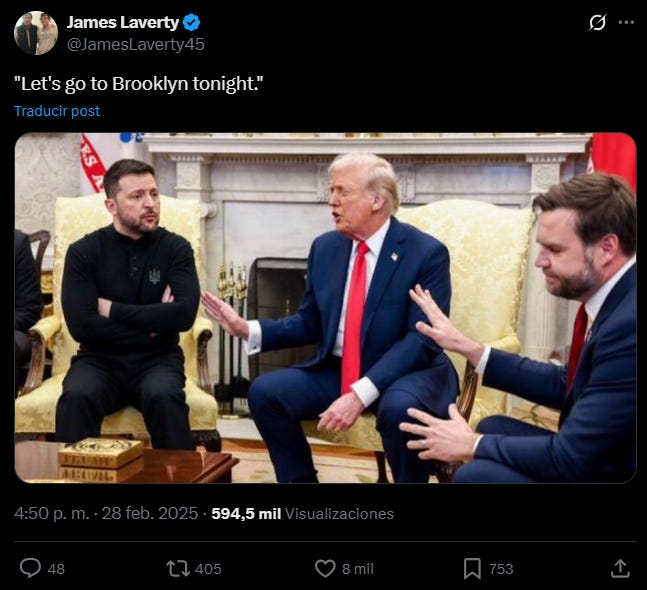Click the James Laverty display name
This screenshot has width=647, height=590.
coord(123,22)
